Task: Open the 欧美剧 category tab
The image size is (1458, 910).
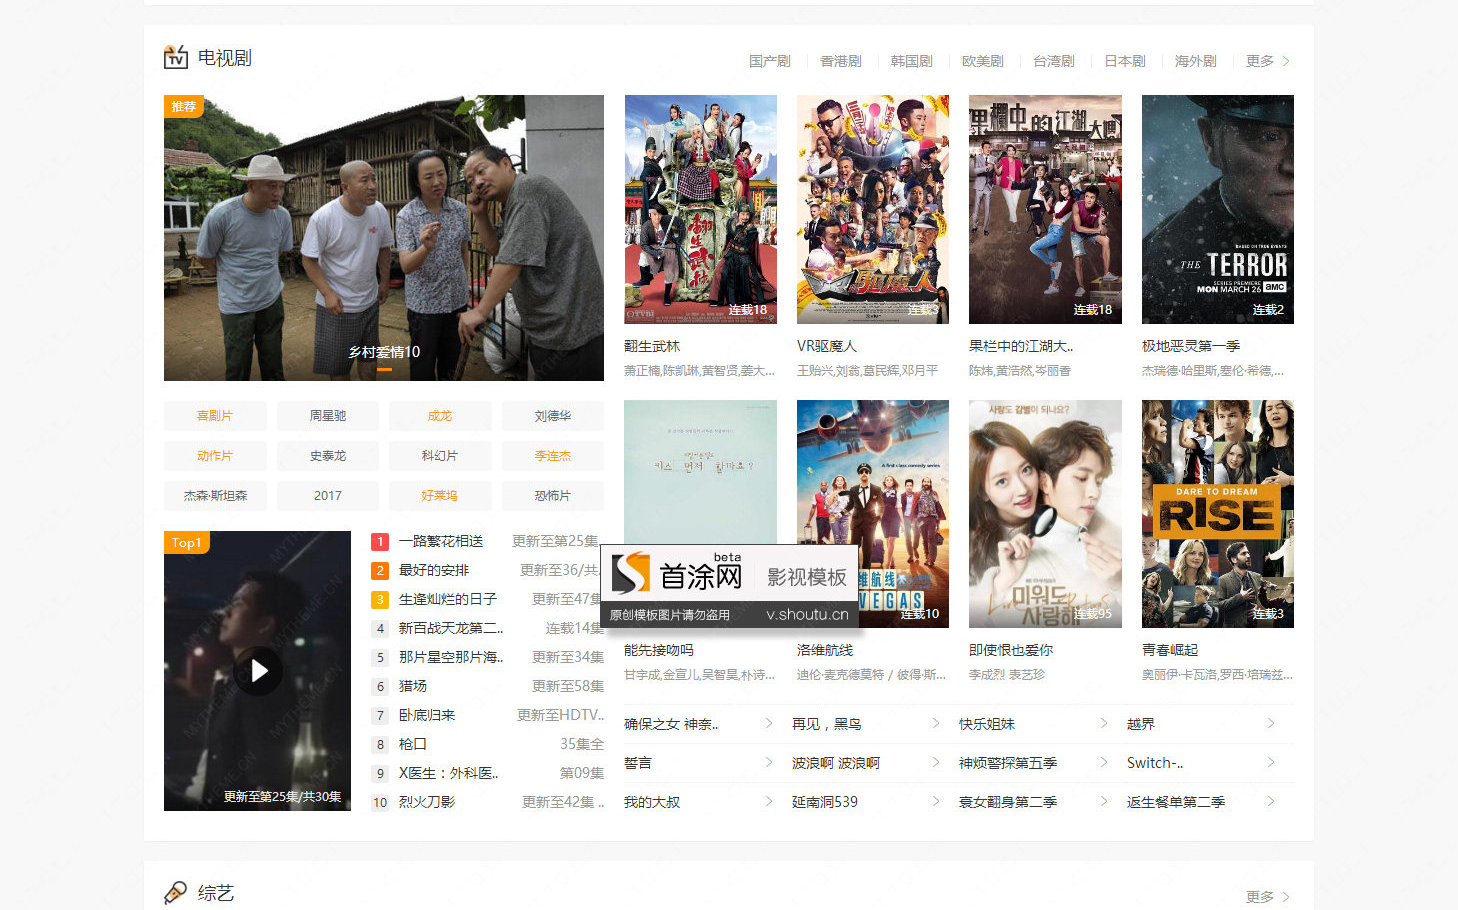Action: (x=983, y=61)
